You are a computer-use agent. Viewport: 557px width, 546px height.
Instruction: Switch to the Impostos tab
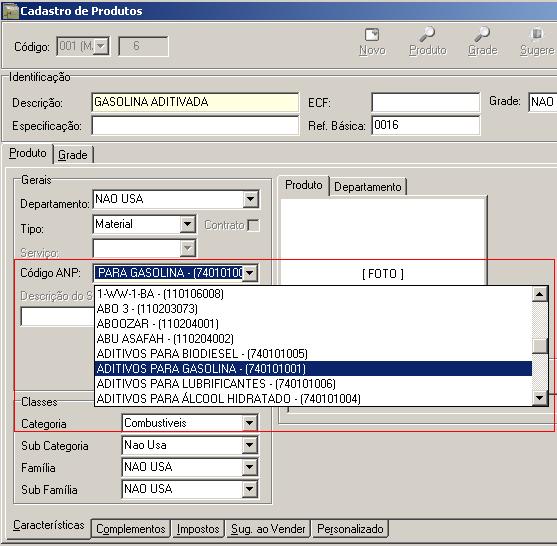tap(198, 529)
